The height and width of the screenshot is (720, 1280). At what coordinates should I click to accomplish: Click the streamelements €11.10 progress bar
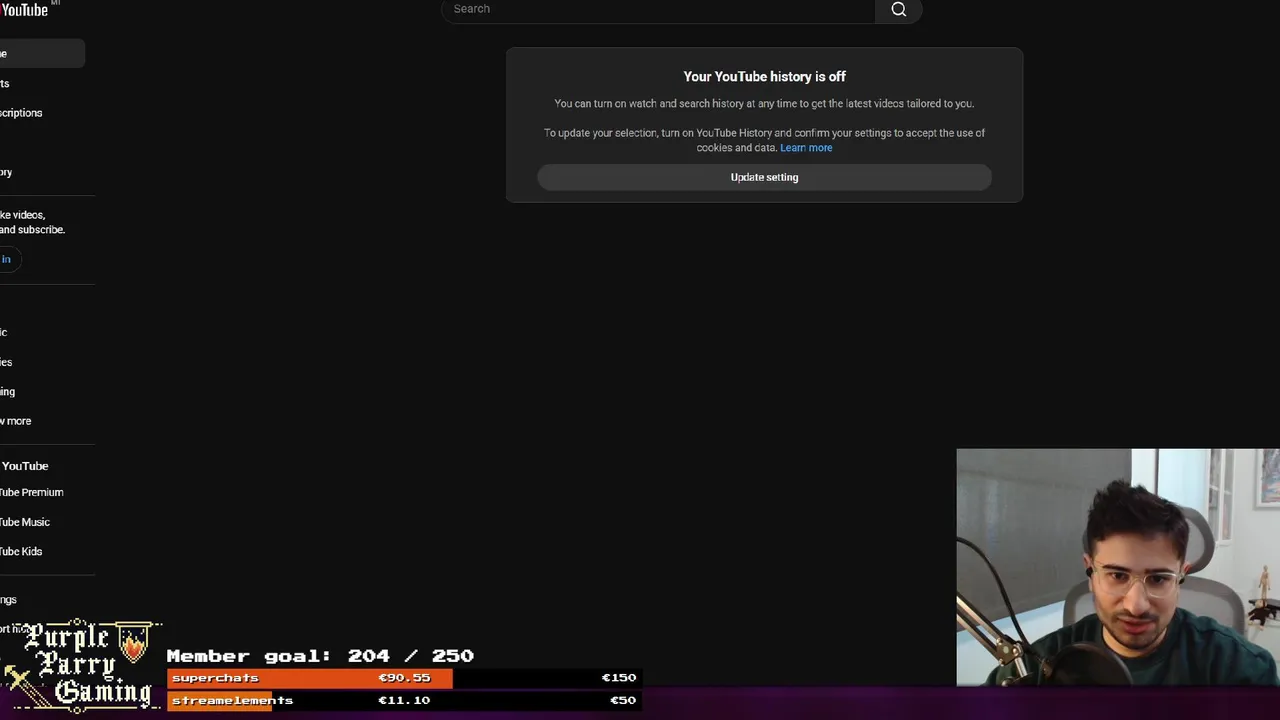(x=220, y=700)
